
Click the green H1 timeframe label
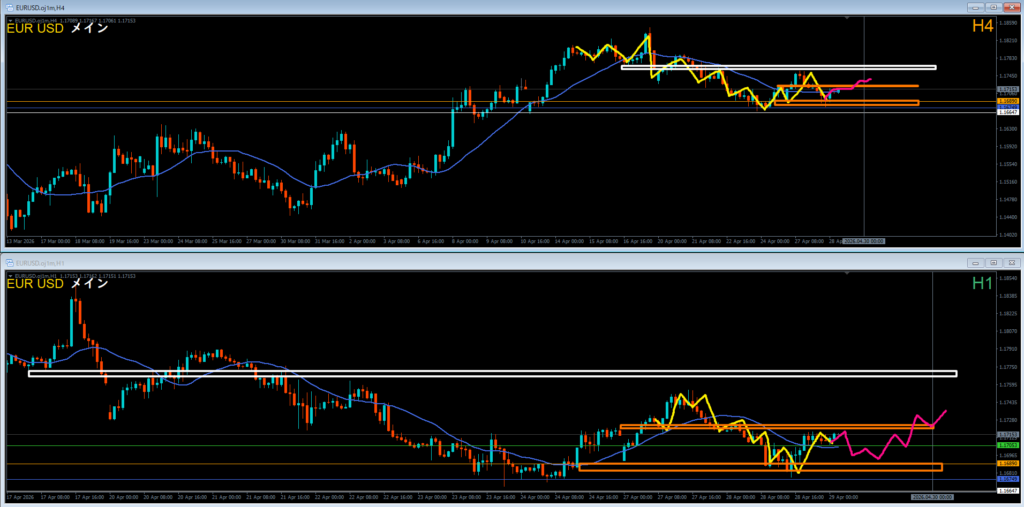tap(983, 283)
